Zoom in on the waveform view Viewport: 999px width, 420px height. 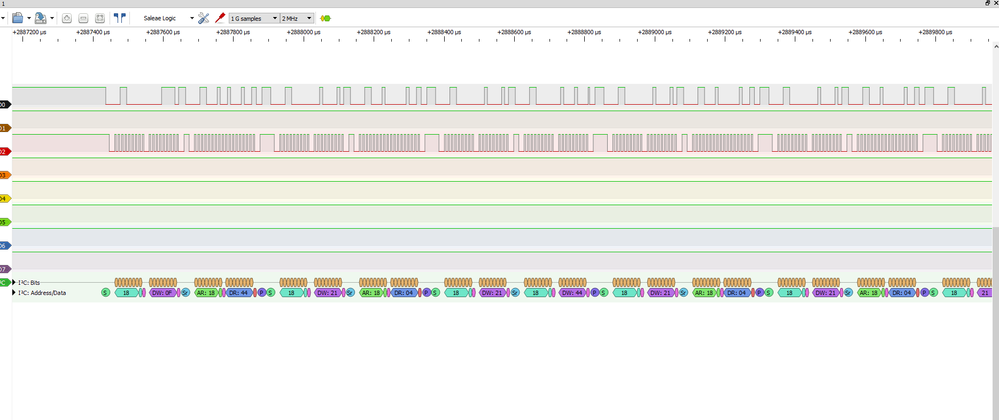pos(67,18)
